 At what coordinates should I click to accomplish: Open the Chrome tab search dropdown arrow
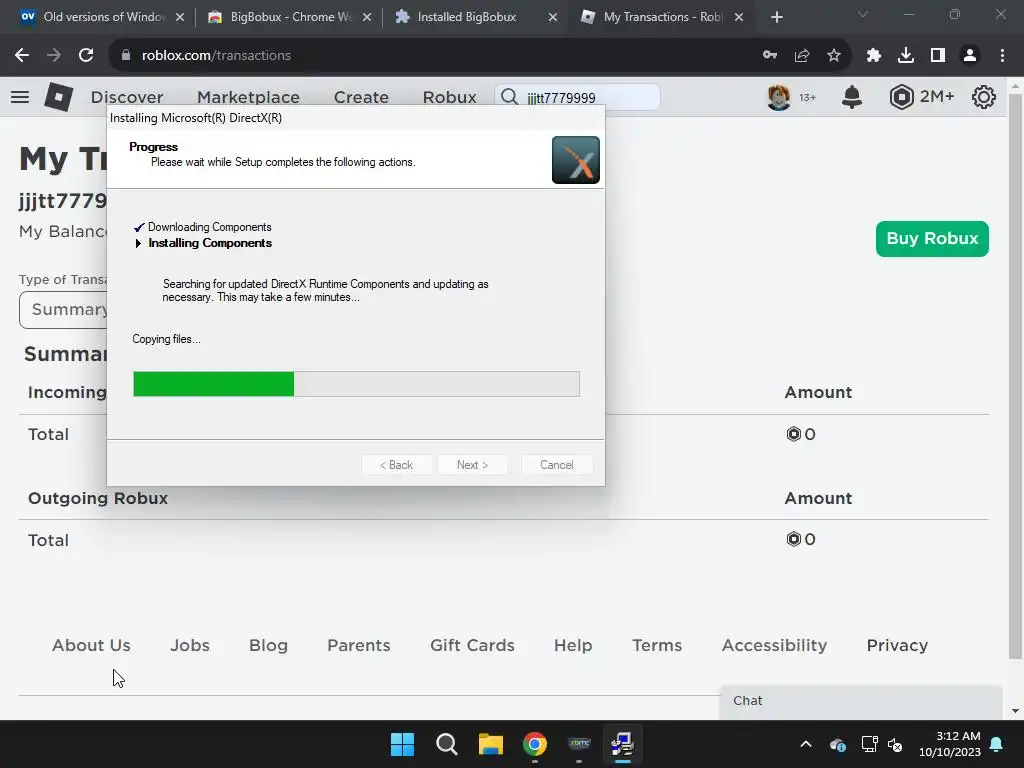click(863, 14)
